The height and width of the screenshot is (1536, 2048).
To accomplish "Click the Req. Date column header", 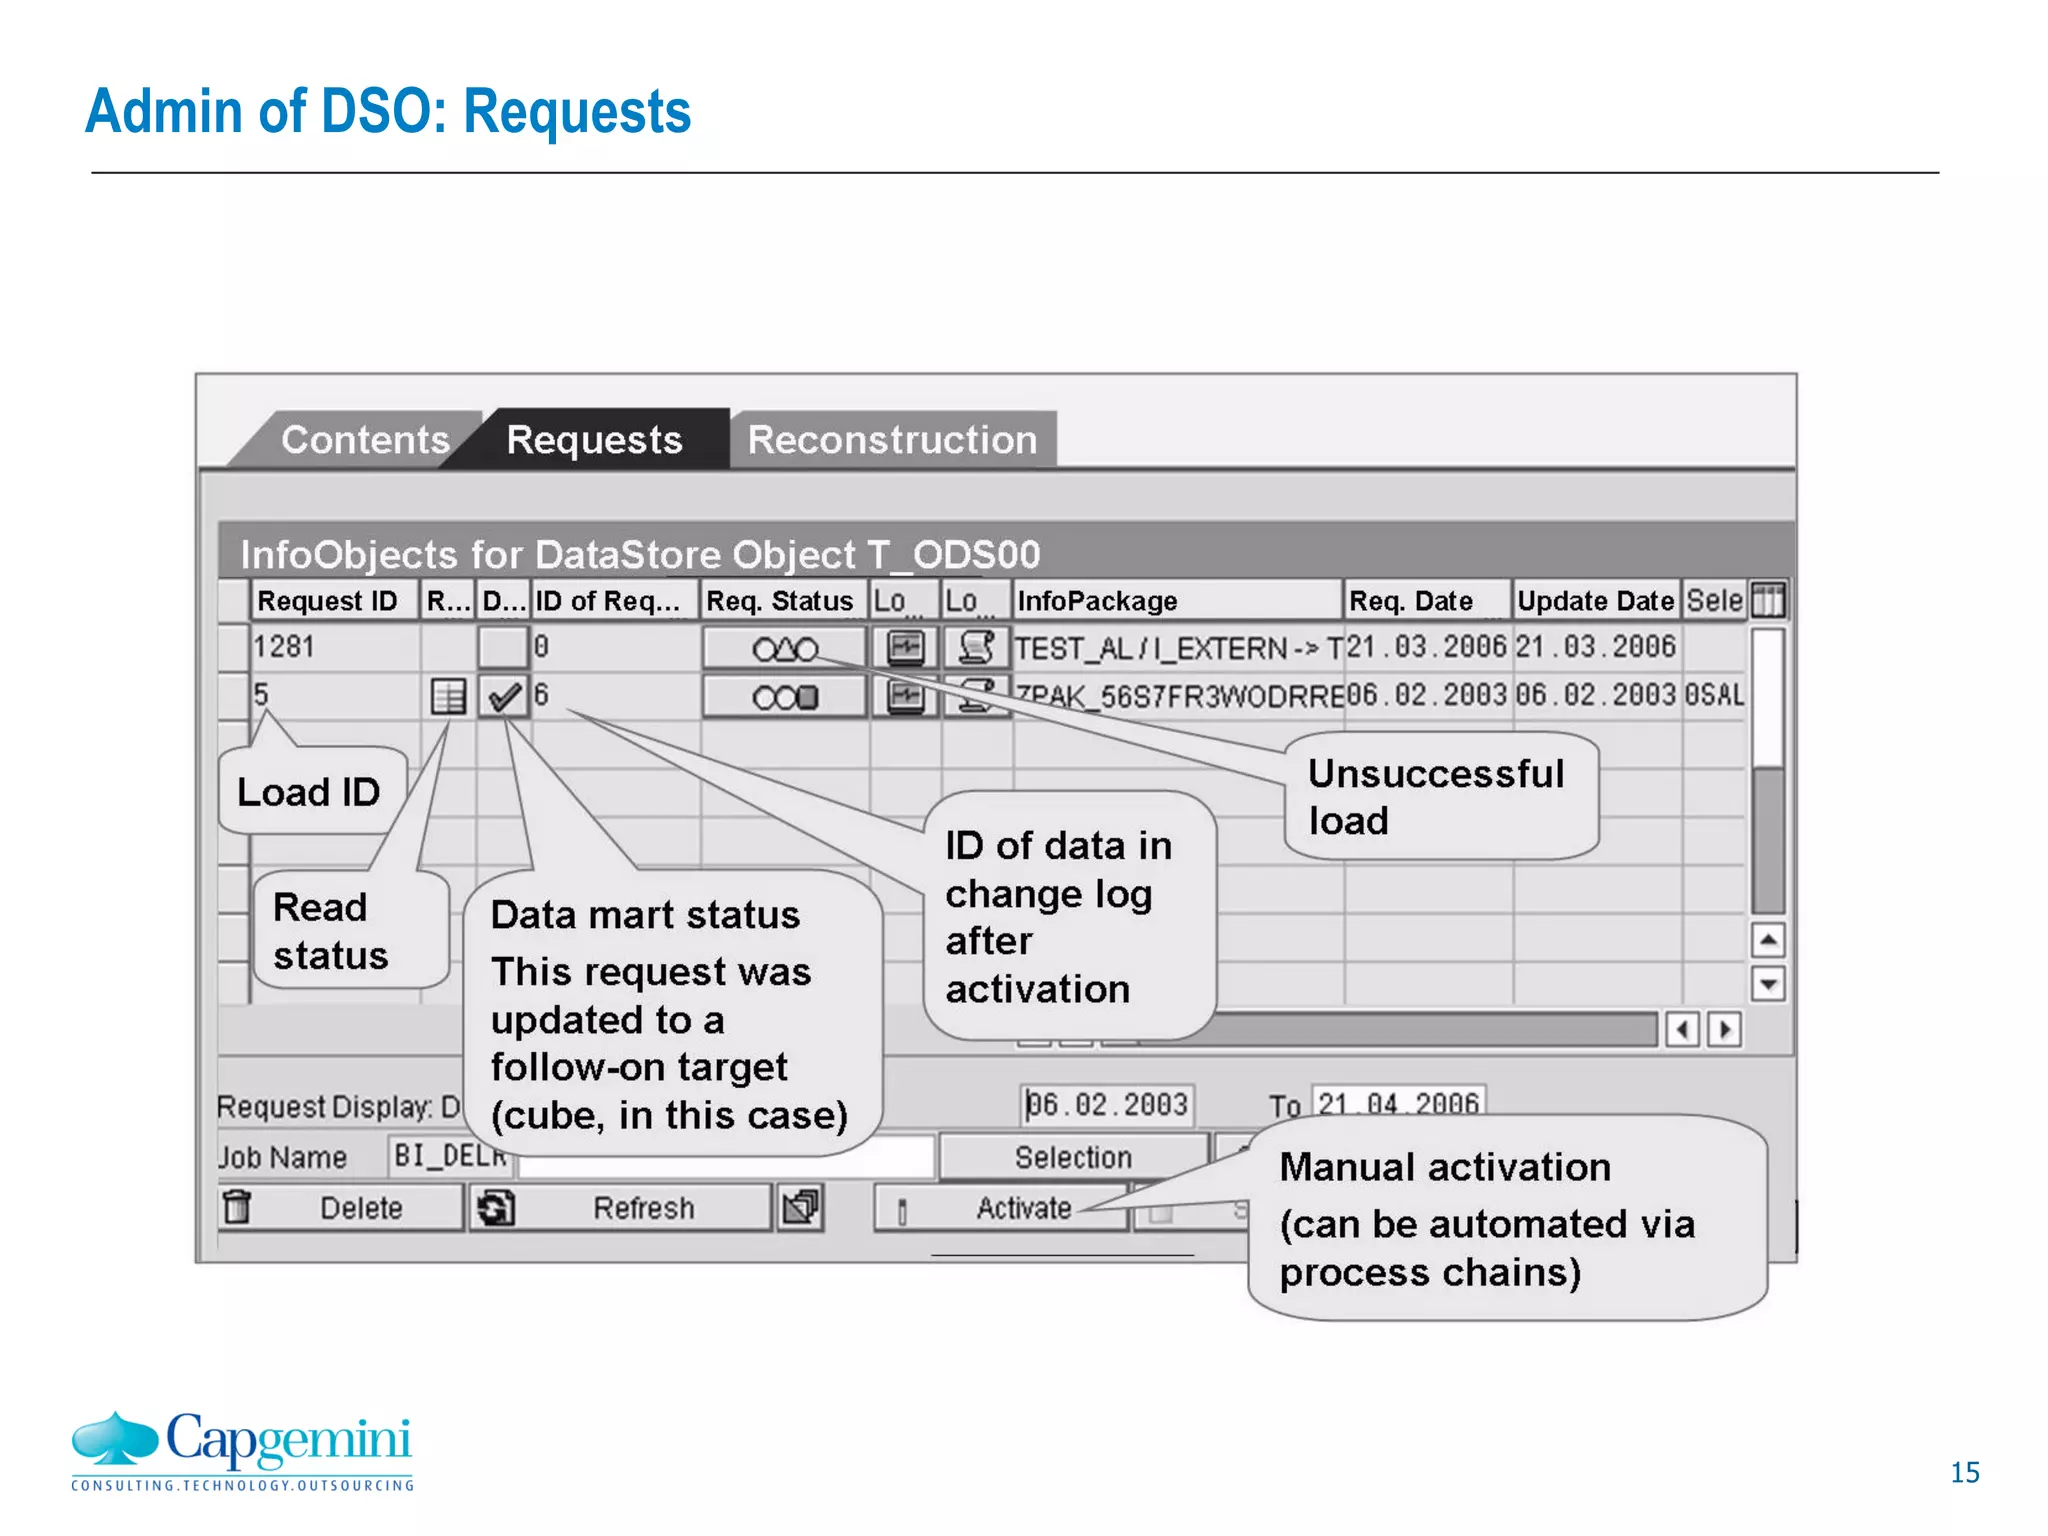I will click(1426, 601).
